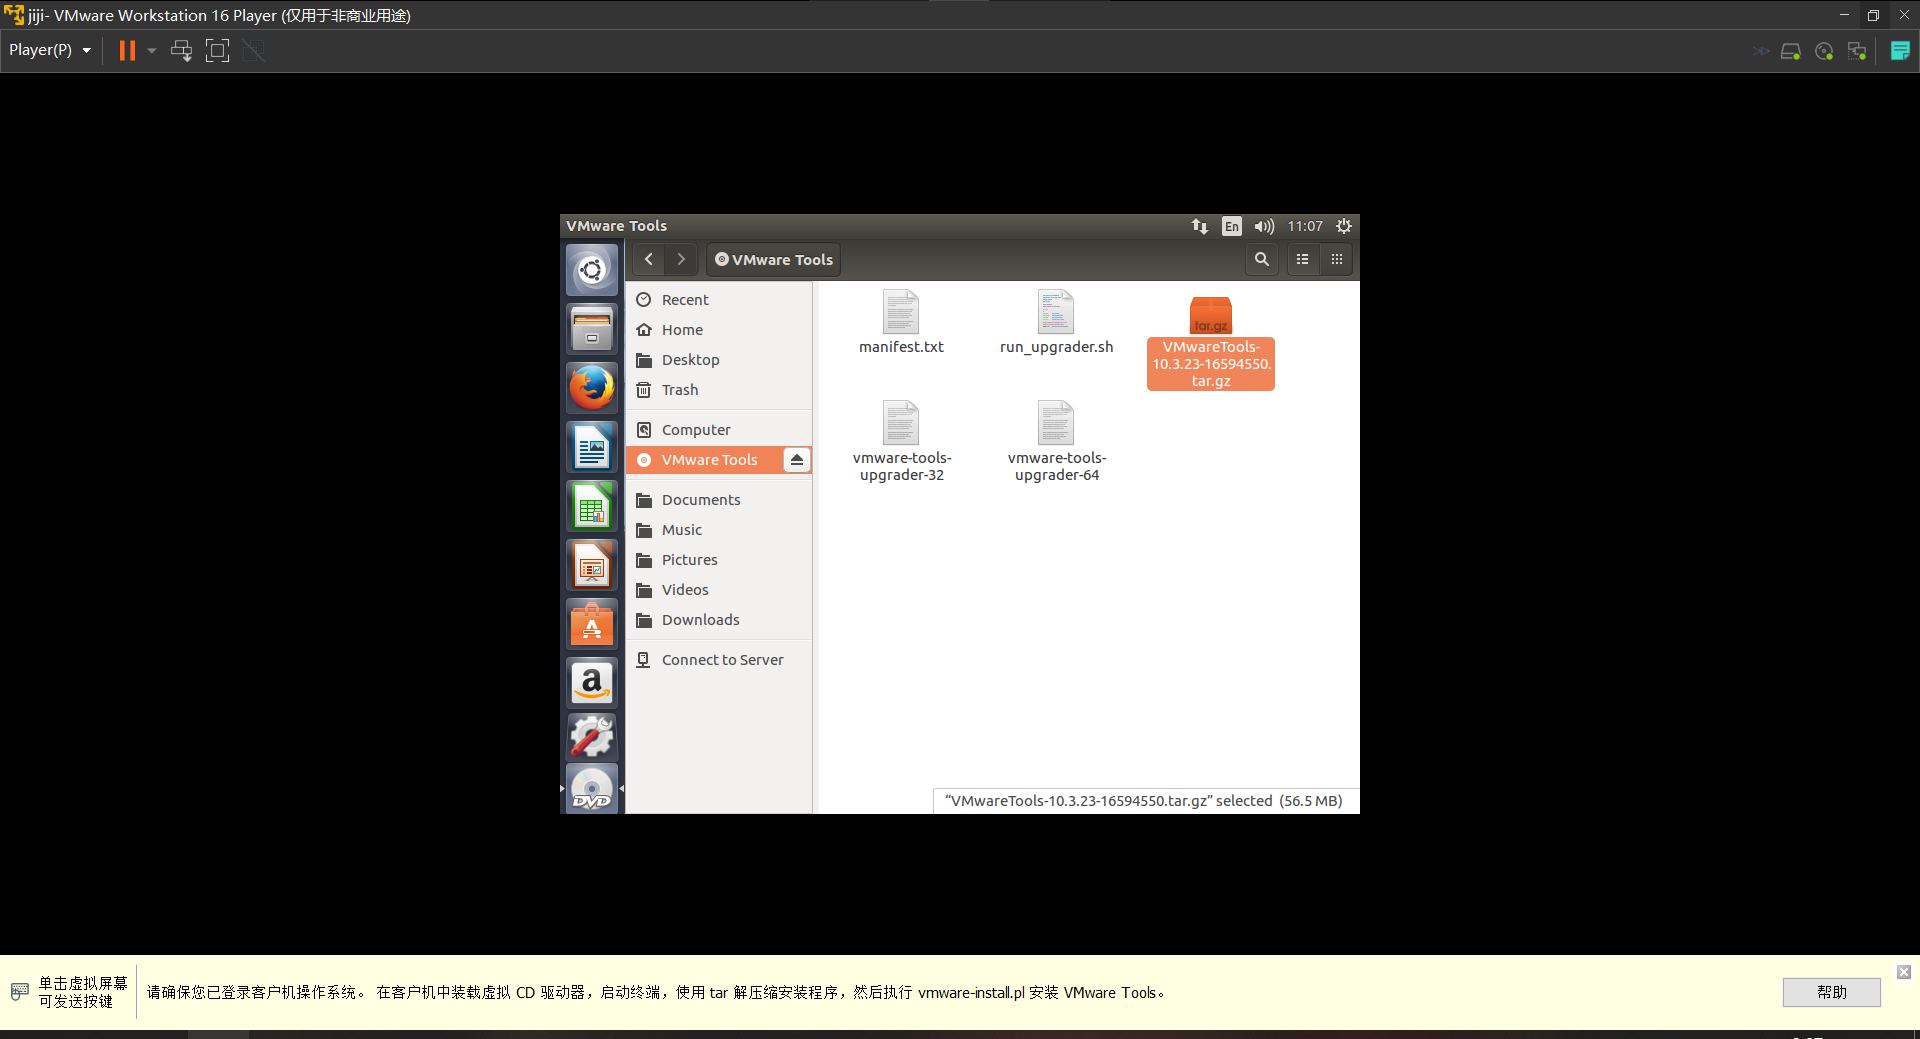Open LibreOffice Calc in the launcher
Screen dimensions: 1920x1039
pos(591,507)
